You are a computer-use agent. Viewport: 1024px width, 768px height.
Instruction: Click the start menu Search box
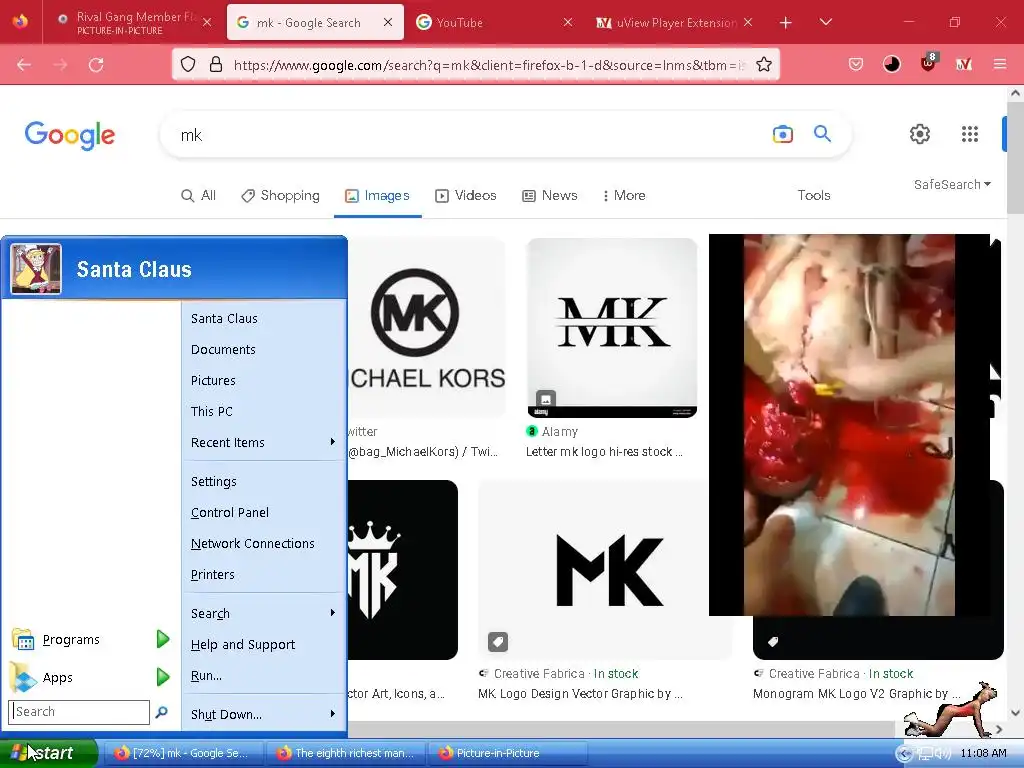pos(79,712)
